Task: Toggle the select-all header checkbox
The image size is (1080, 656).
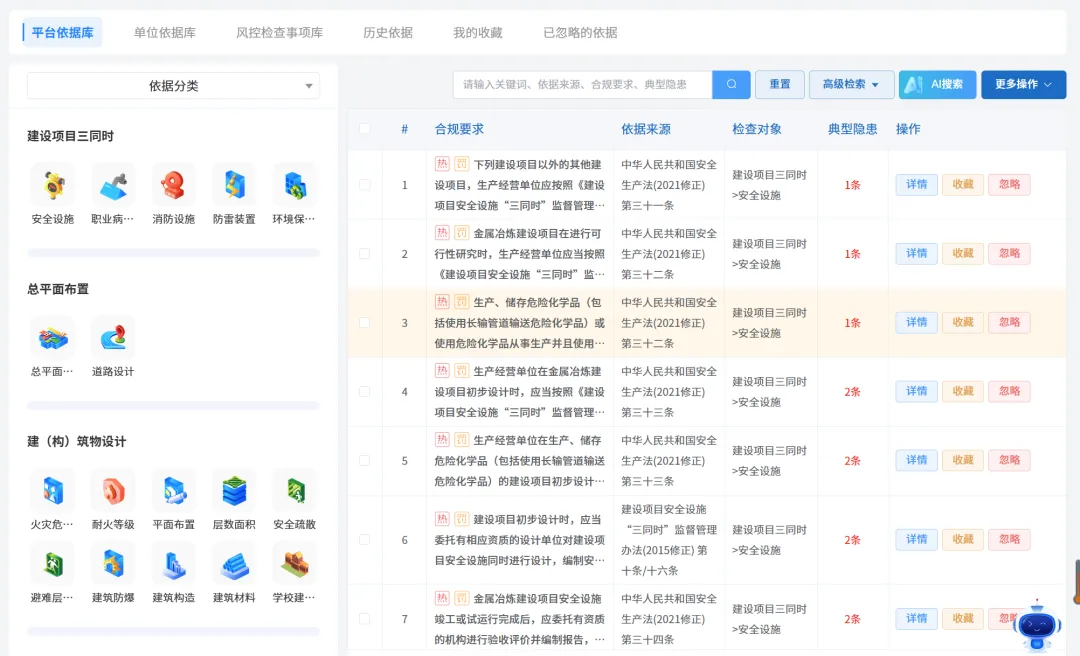Action: 364,129
